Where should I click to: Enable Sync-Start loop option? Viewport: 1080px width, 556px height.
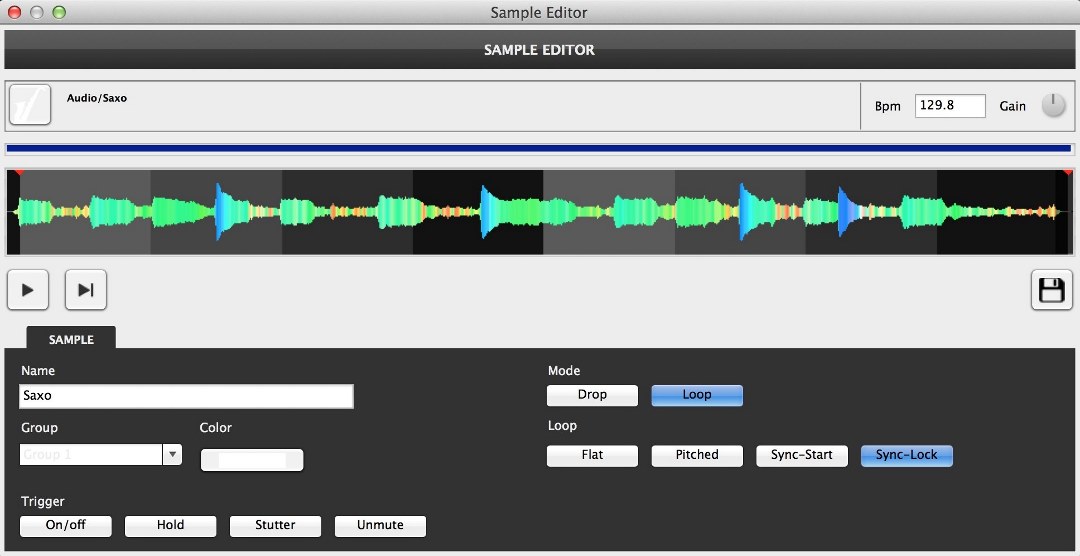[x=801, y=455]
